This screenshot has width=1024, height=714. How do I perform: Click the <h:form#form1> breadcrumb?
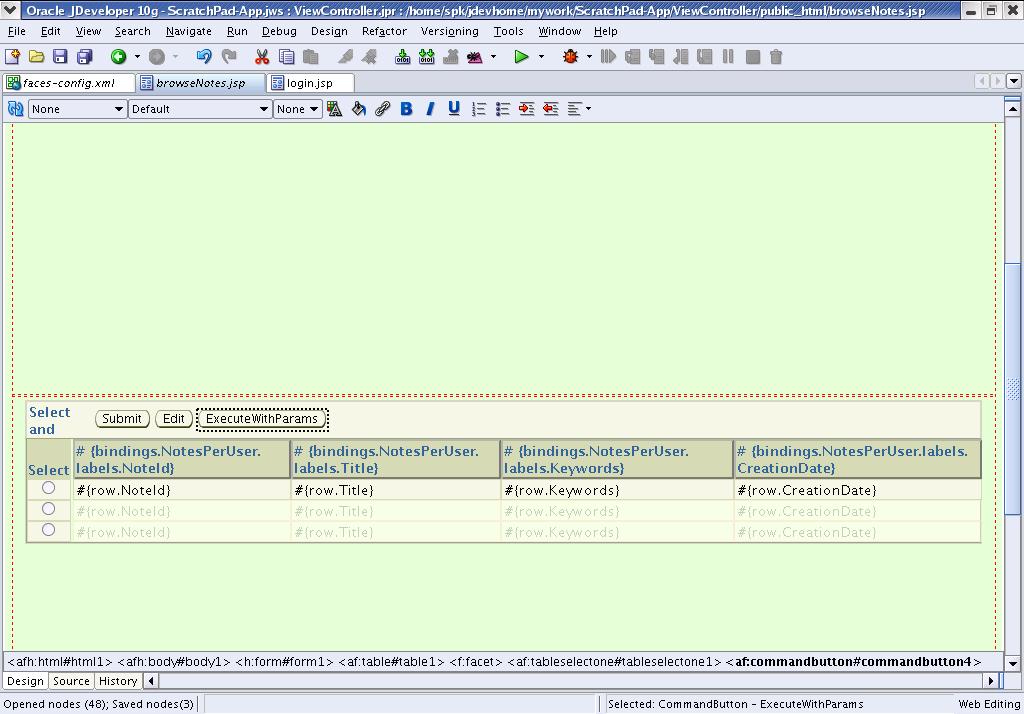(284, 662)
